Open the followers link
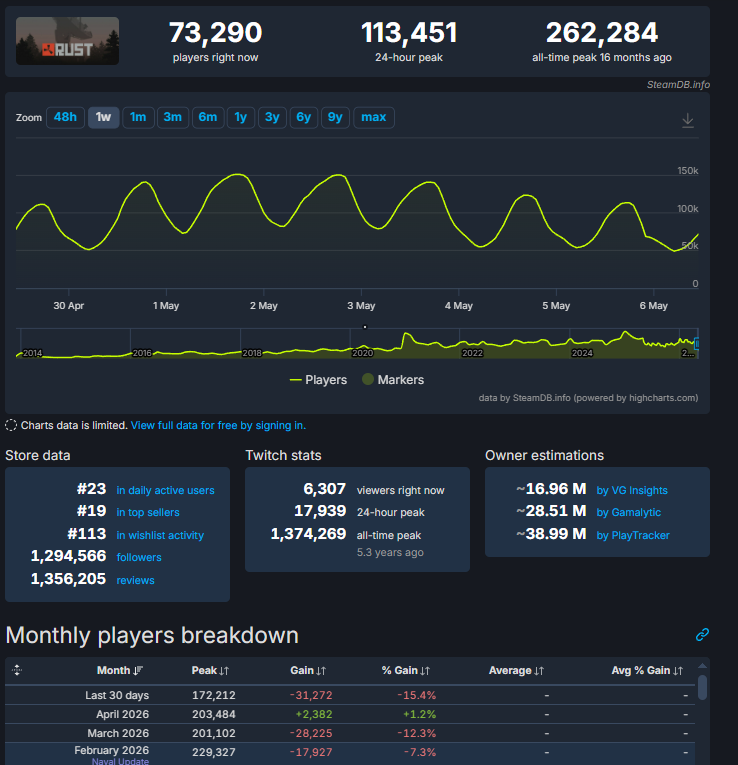Screen dimensions: 738x765 point(139,557)
